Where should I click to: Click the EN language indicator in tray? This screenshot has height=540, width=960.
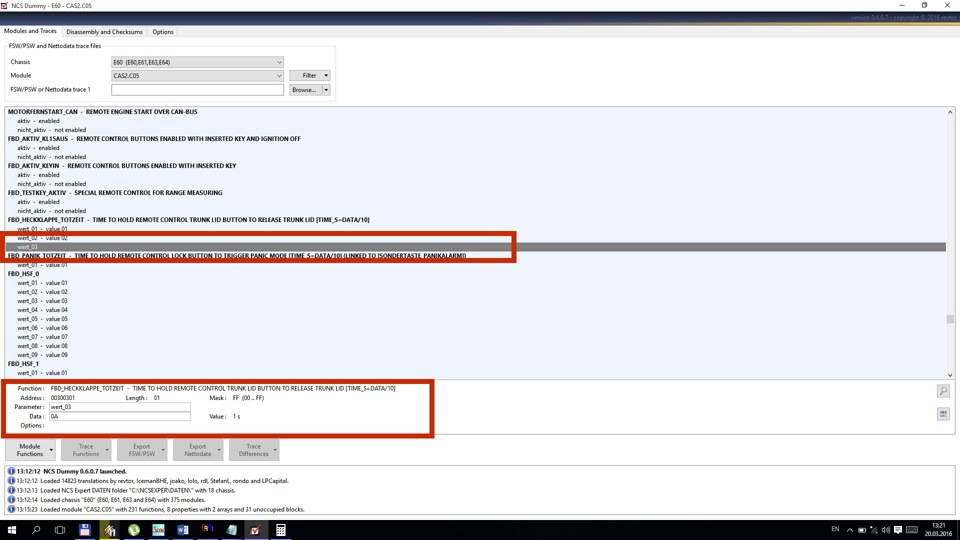coord(835,529)
